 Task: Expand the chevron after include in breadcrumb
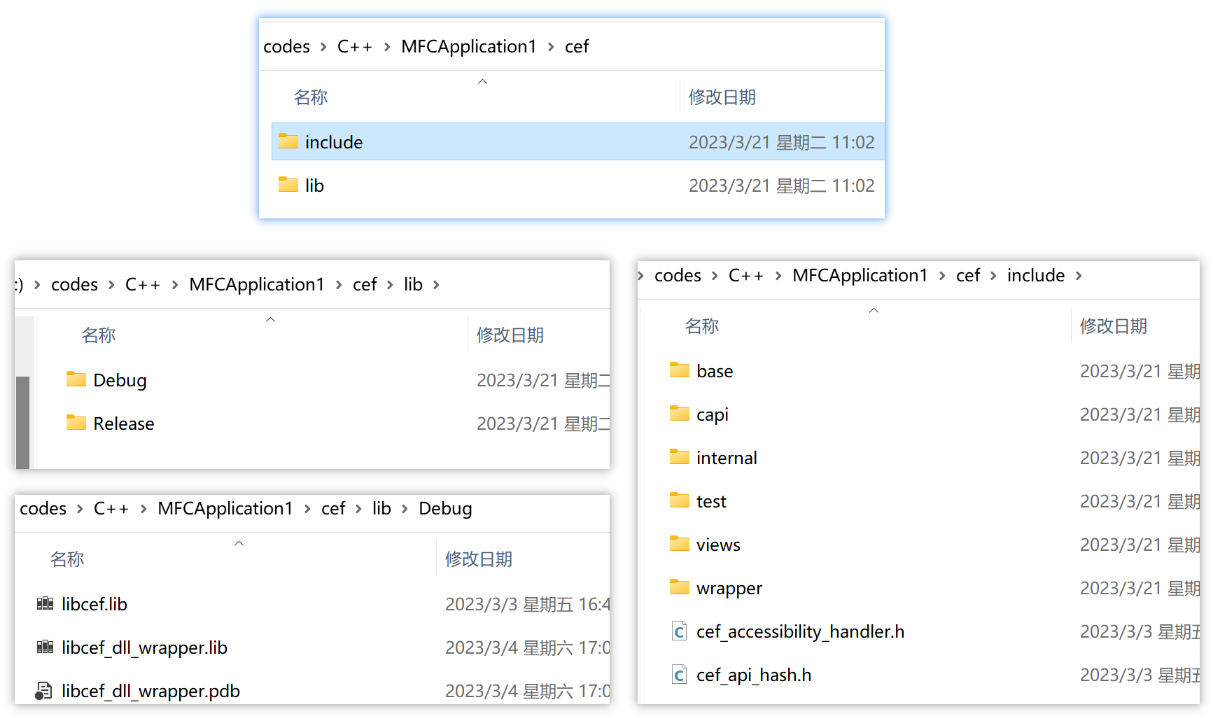click(x=1078, y=276)
